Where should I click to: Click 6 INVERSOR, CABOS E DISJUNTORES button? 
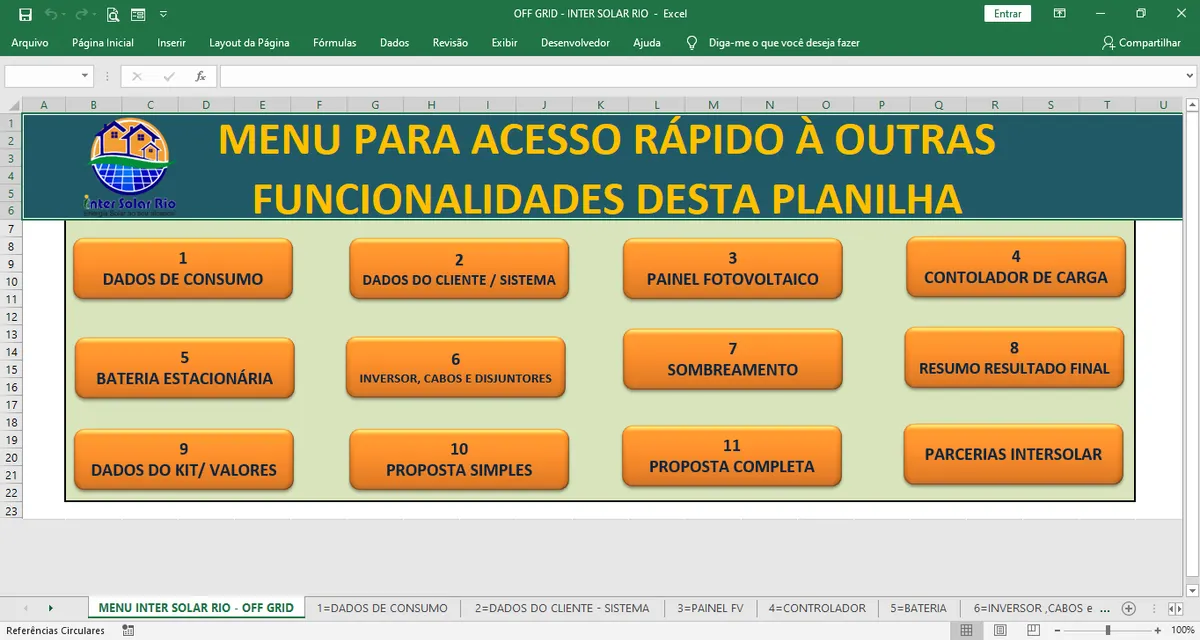[455, 368]
